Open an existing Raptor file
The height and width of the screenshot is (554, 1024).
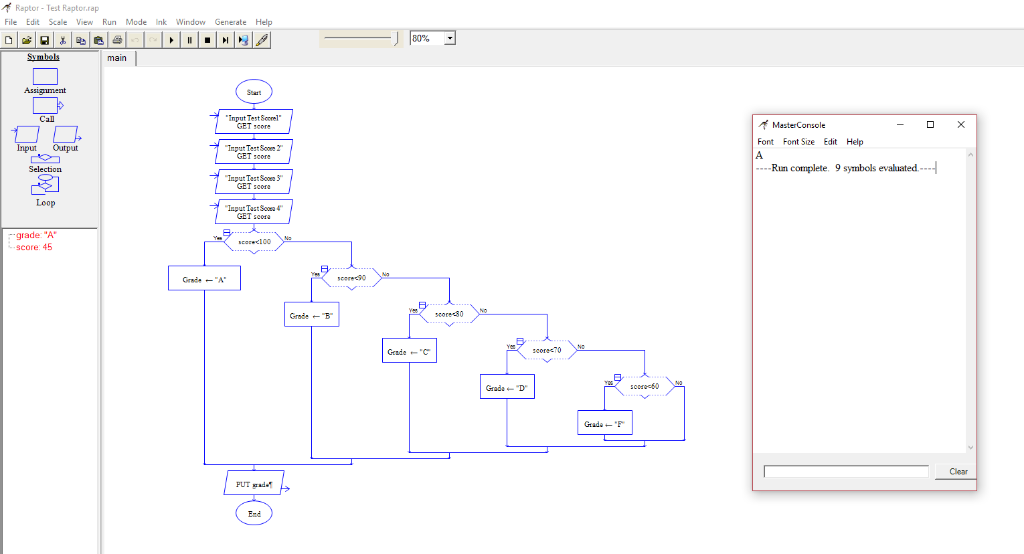(x=27, y=40)
